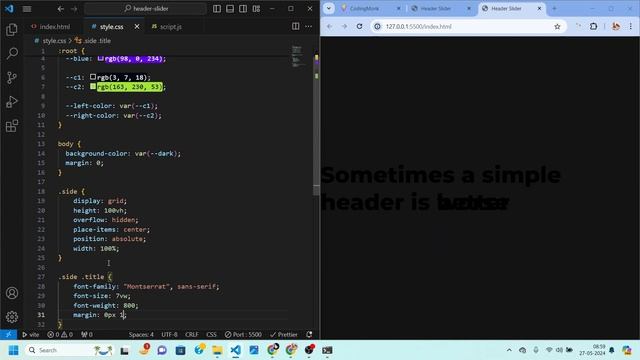The width and height of the screenshot is (640, 360).
Task: Open the Windows Start menu
Action: click(13, 350)
